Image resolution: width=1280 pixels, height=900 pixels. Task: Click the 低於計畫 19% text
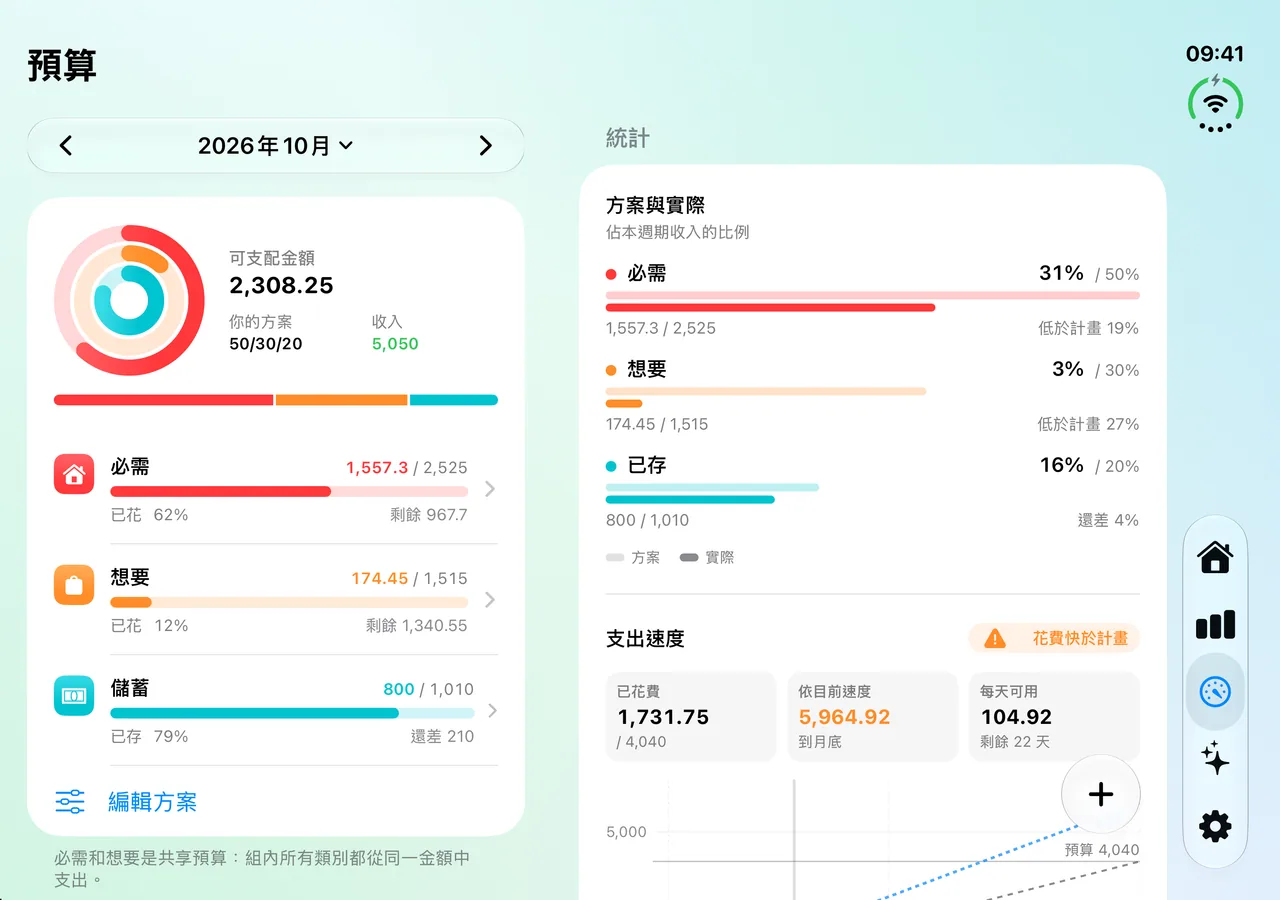(1088, 328)
